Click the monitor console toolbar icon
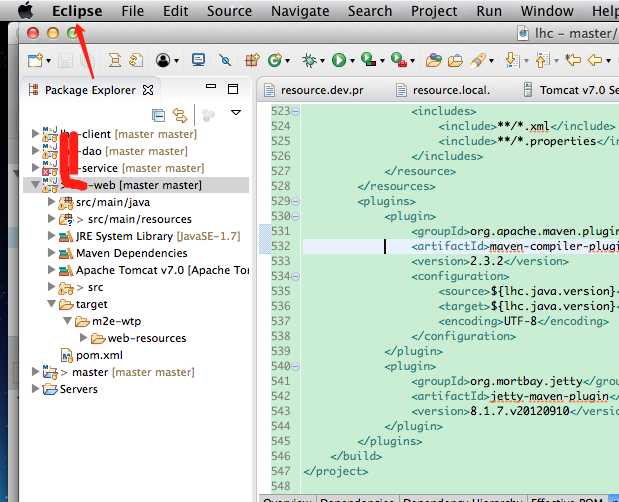The image size is (619, 502). pos(198,60)
